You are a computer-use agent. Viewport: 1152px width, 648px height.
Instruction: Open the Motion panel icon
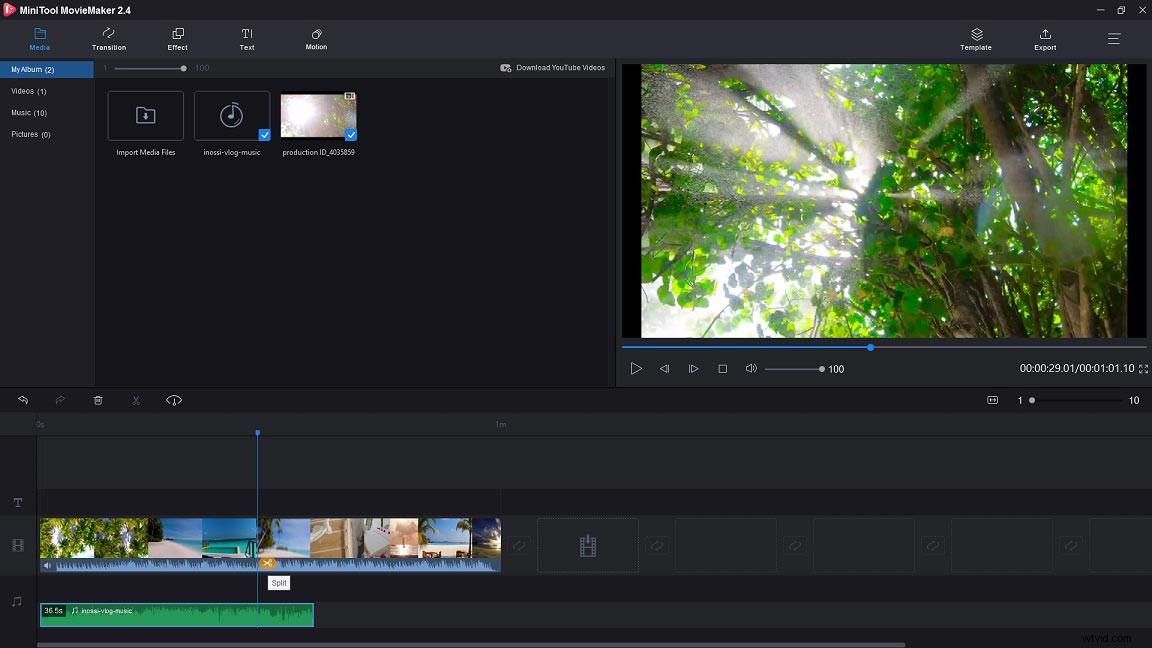[x=316, y=39]
